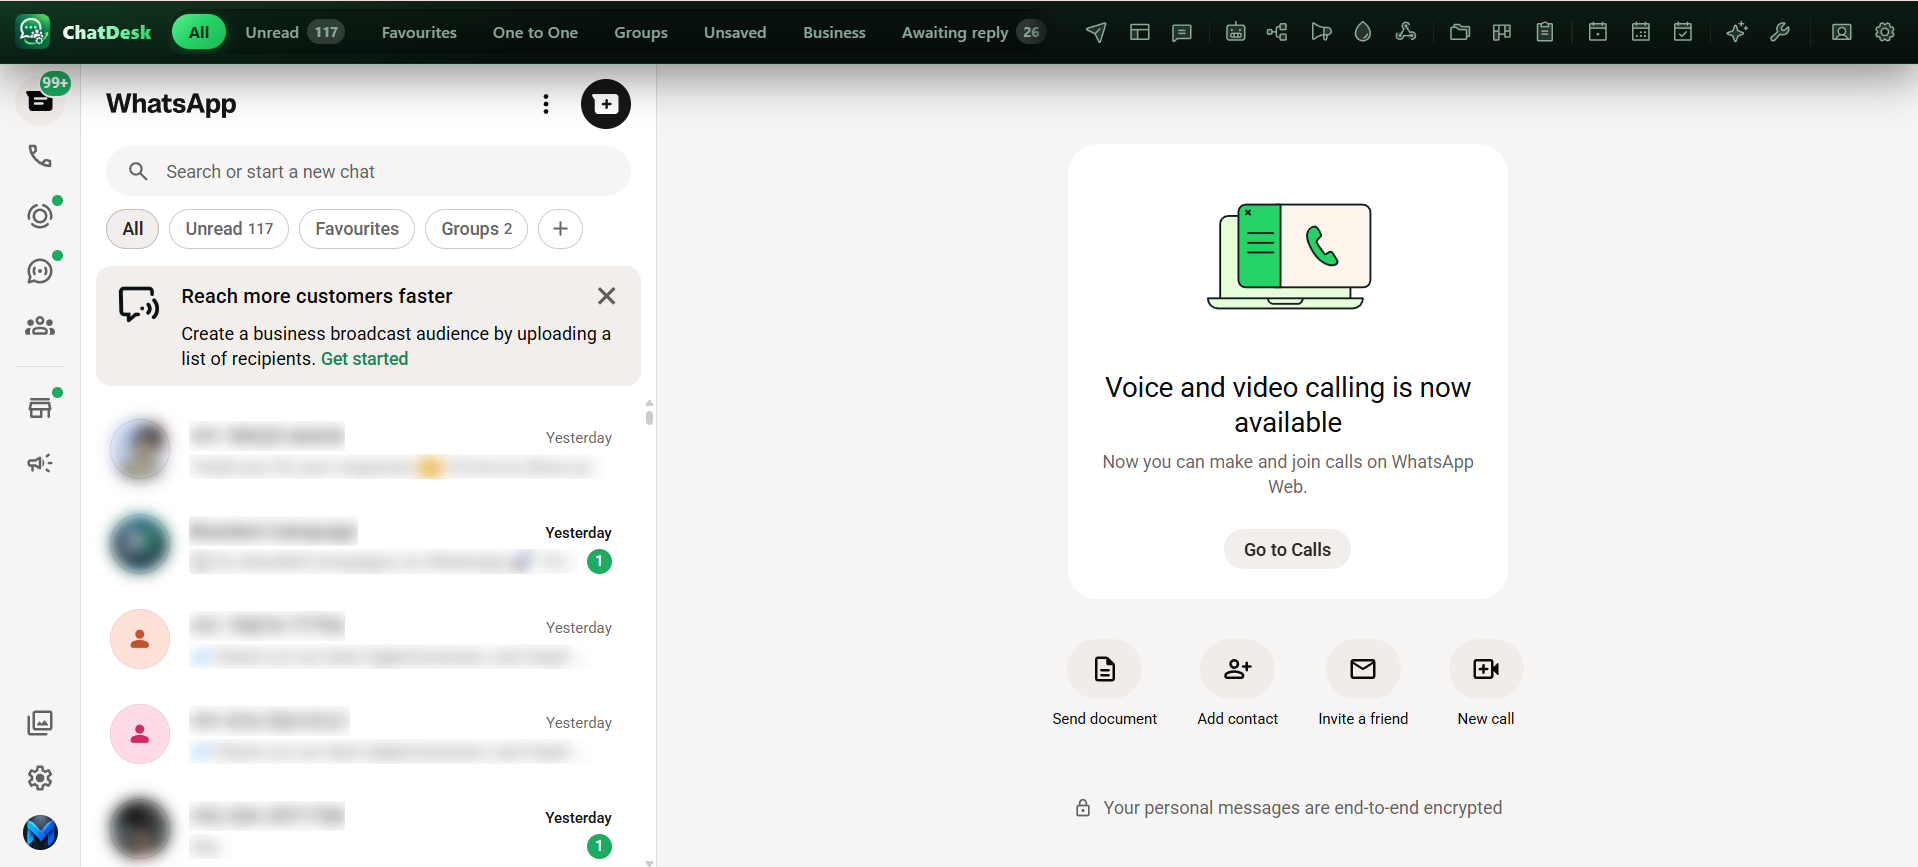Open the robot chatbot icon
Image resolution: width=1918 pixels, height=867 pixels.
(x=1235, y=32)
